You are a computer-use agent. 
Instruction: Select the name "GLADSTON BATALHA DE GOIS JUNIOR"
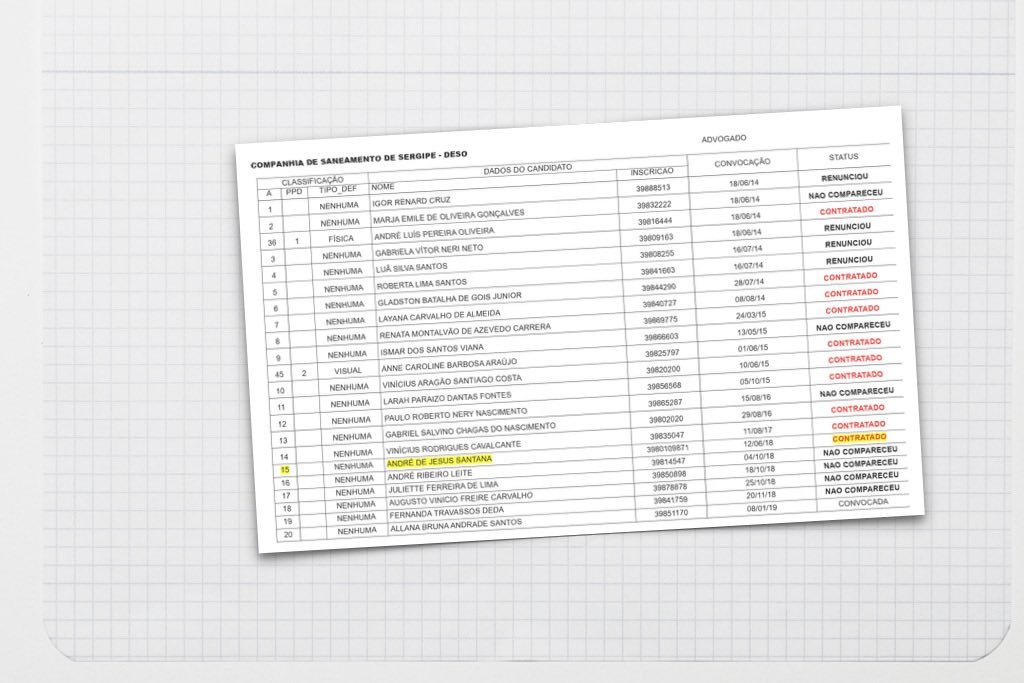(x=449, y=300)
